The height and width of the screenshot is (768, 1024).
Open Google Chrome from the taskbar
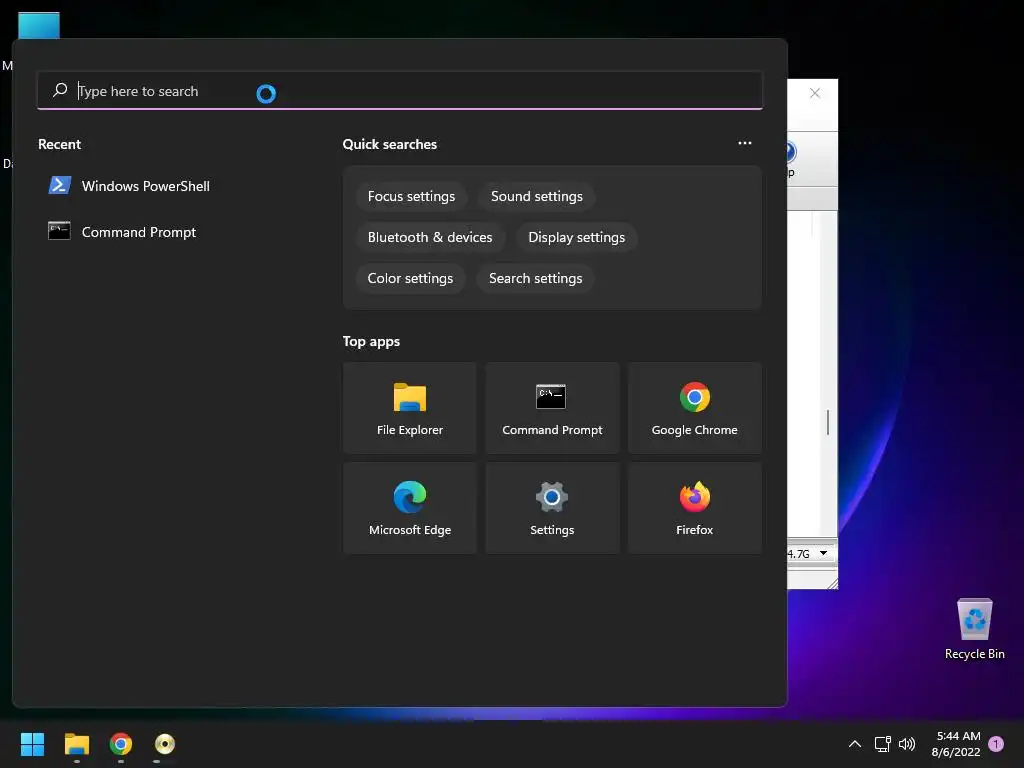121,744
